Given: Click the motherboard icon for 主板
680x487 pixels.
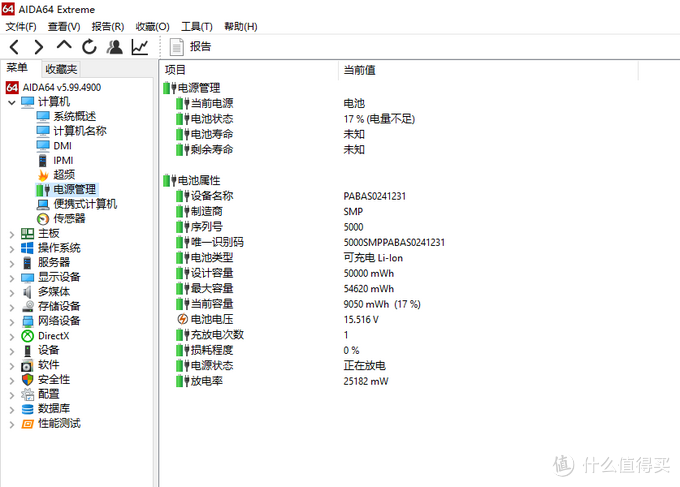Looking at the screenshot, I should pos(27,234).
